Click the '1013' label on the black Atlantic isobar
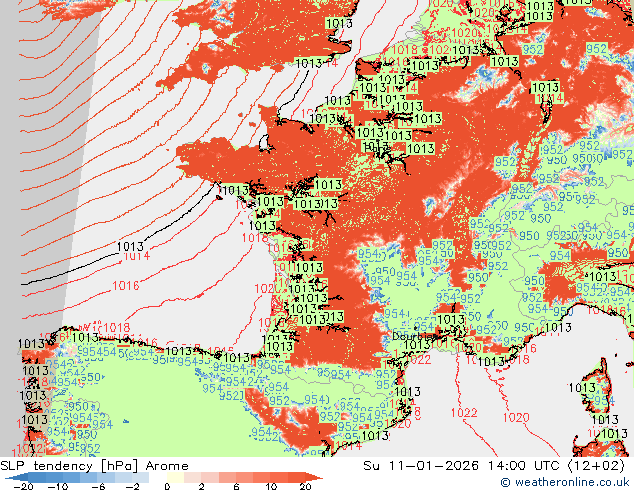 (x=130, y=246)
